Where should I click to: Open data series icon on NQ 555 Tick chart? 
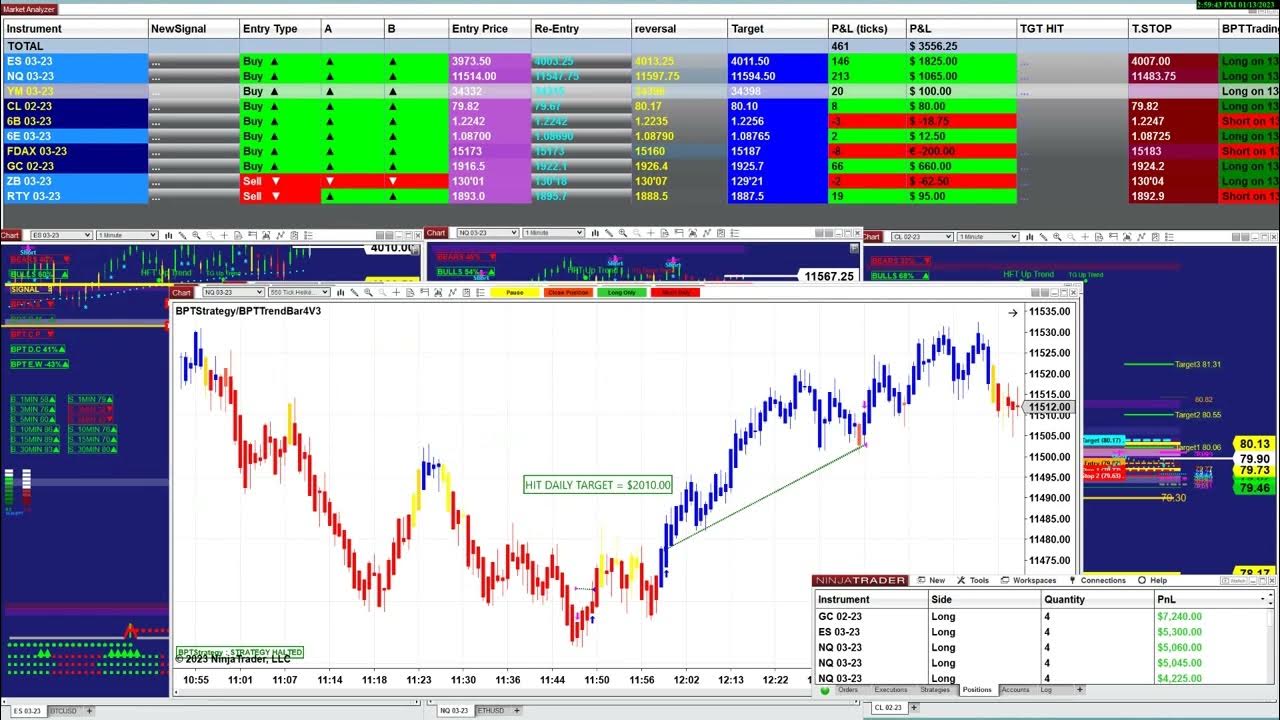(x=438, y=292)
